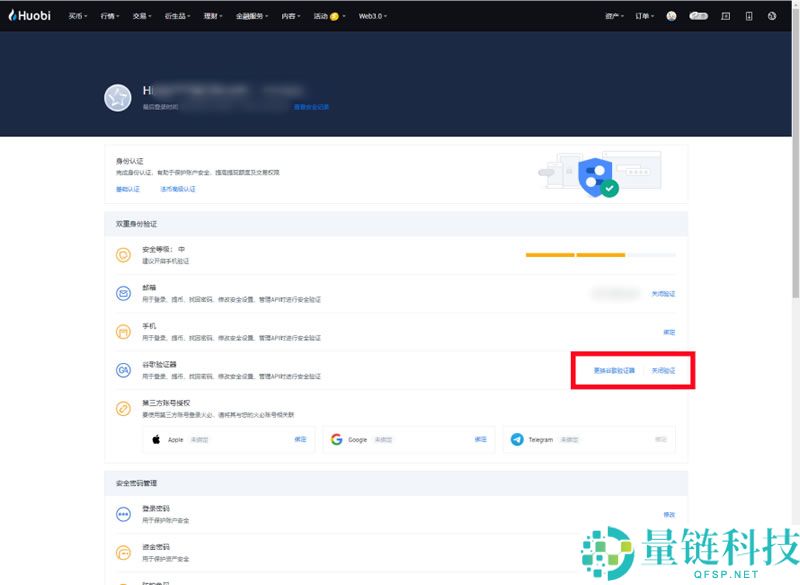
Task: Open the Web3.0 menu
Action: [371, 15]
